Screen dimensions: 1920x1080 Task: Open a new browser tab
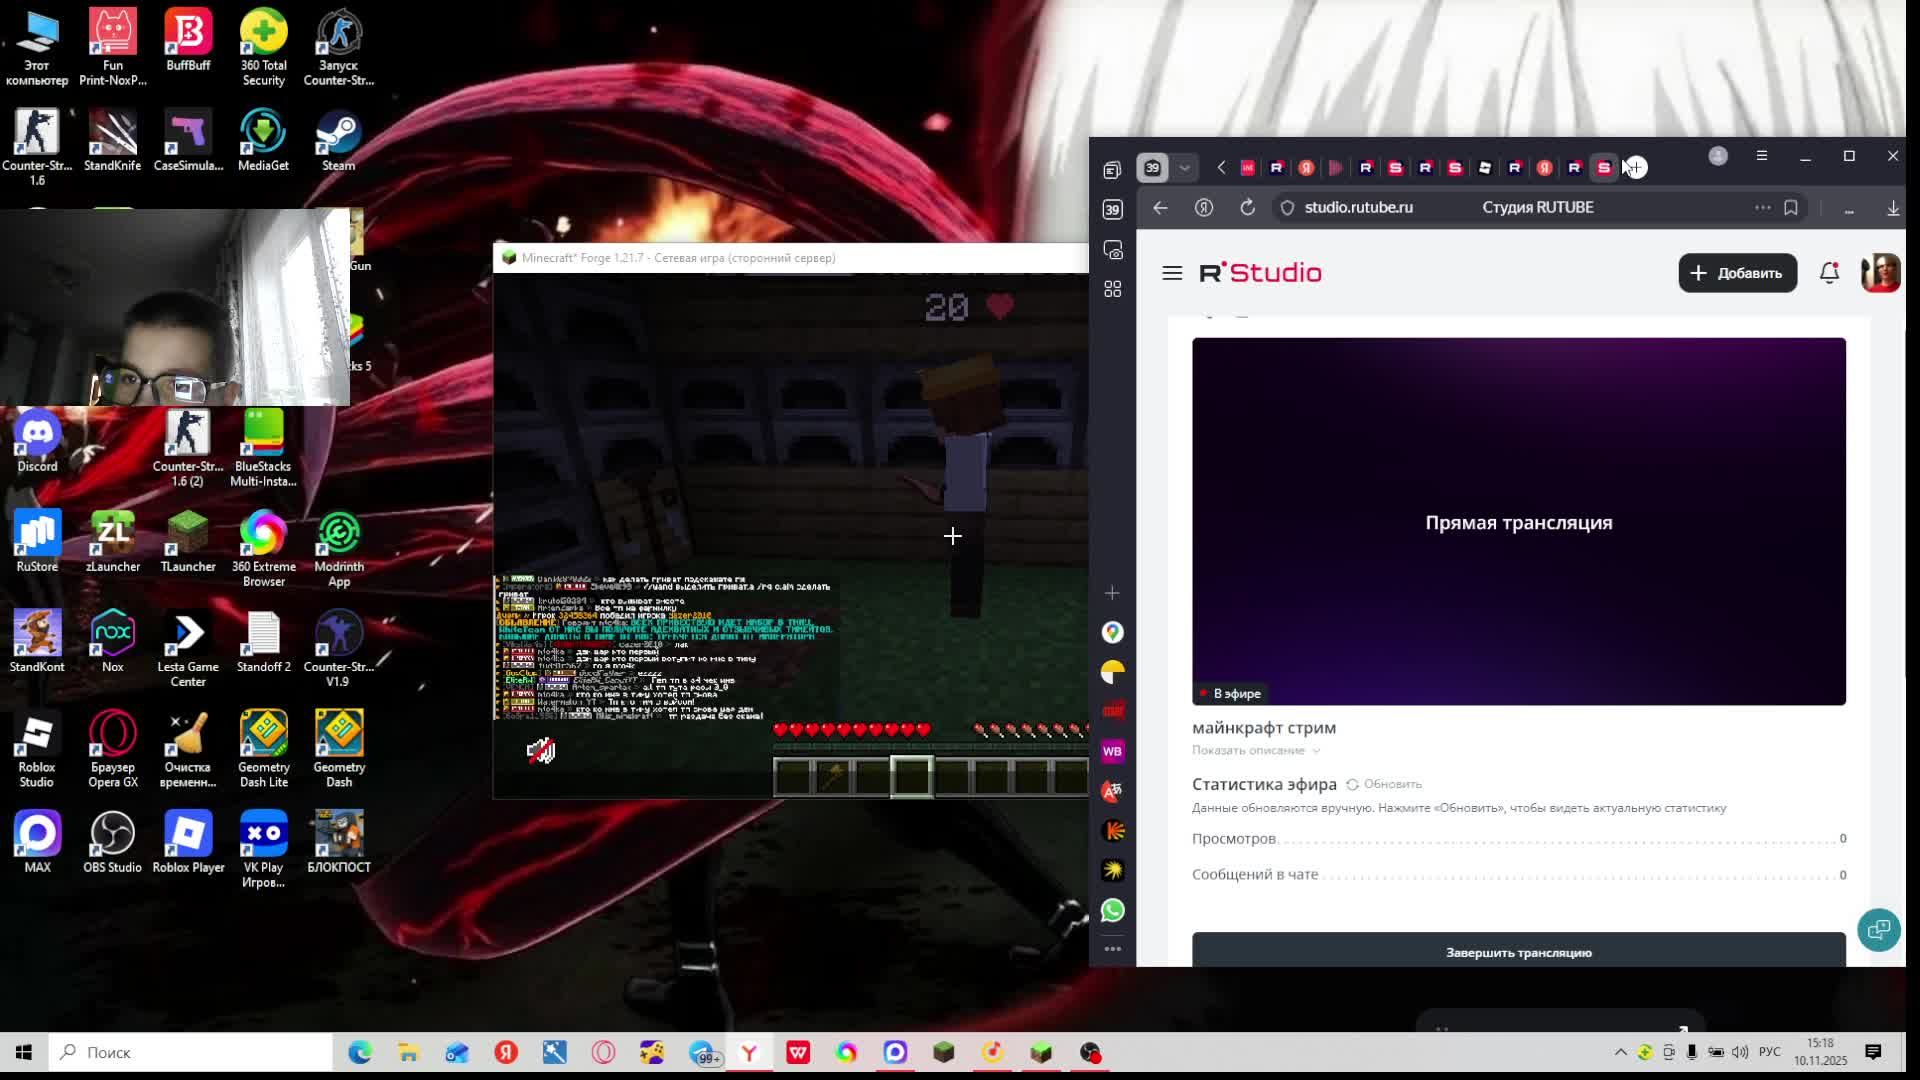point(1636,168)
